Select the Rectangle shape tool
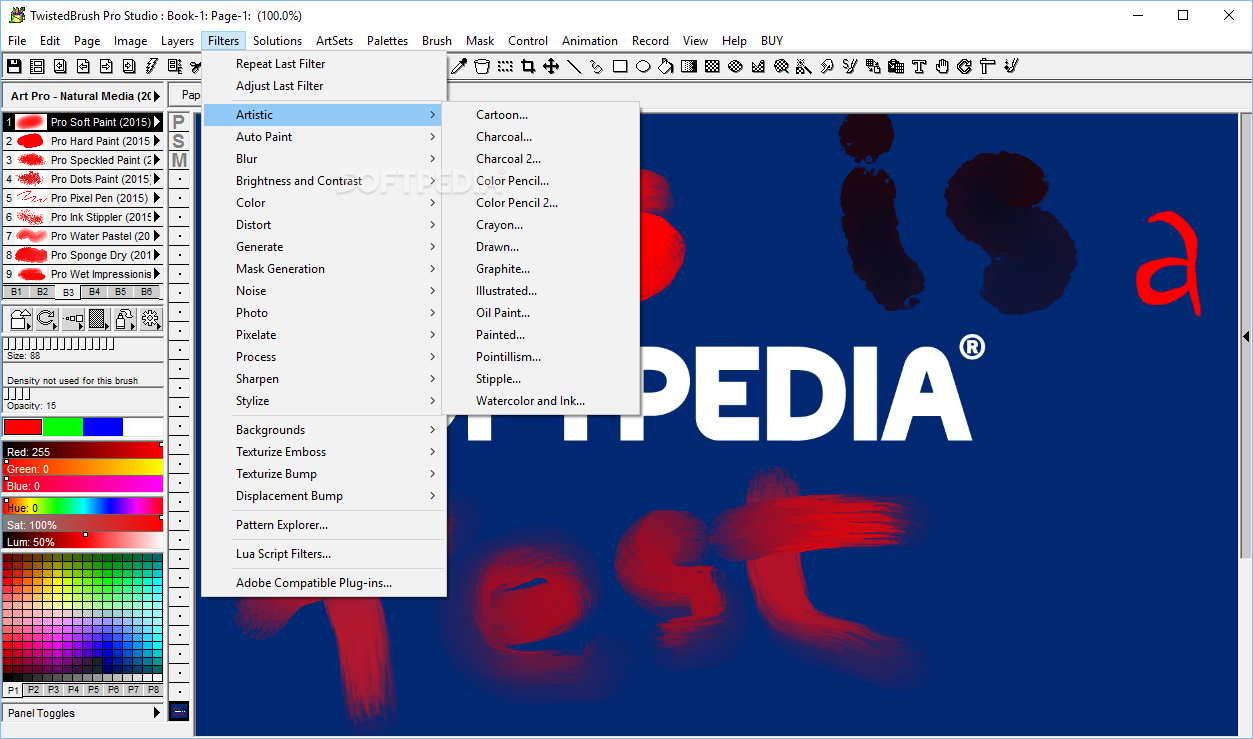The width and height of the screenshot is (1253, 739). tap(620, 66)
